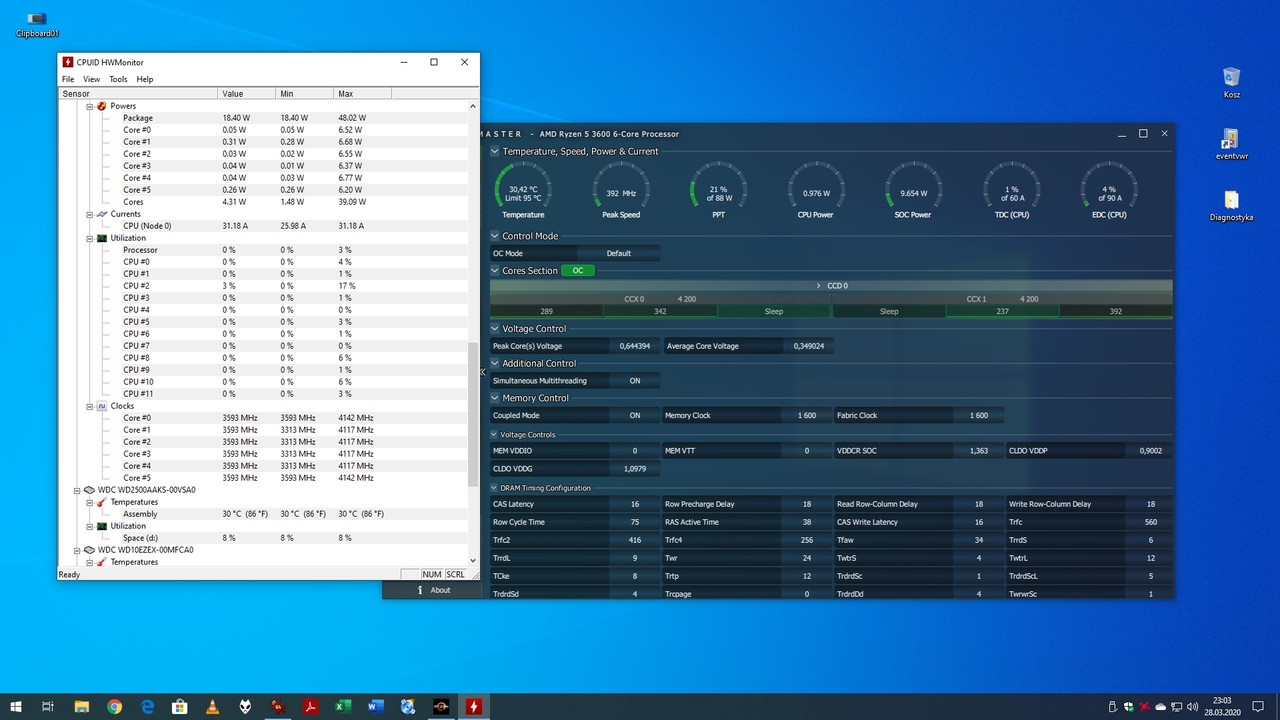Open the Tools menu in HWMonitor
Screen dimensions: 1280x720
(x=118, y=79)
